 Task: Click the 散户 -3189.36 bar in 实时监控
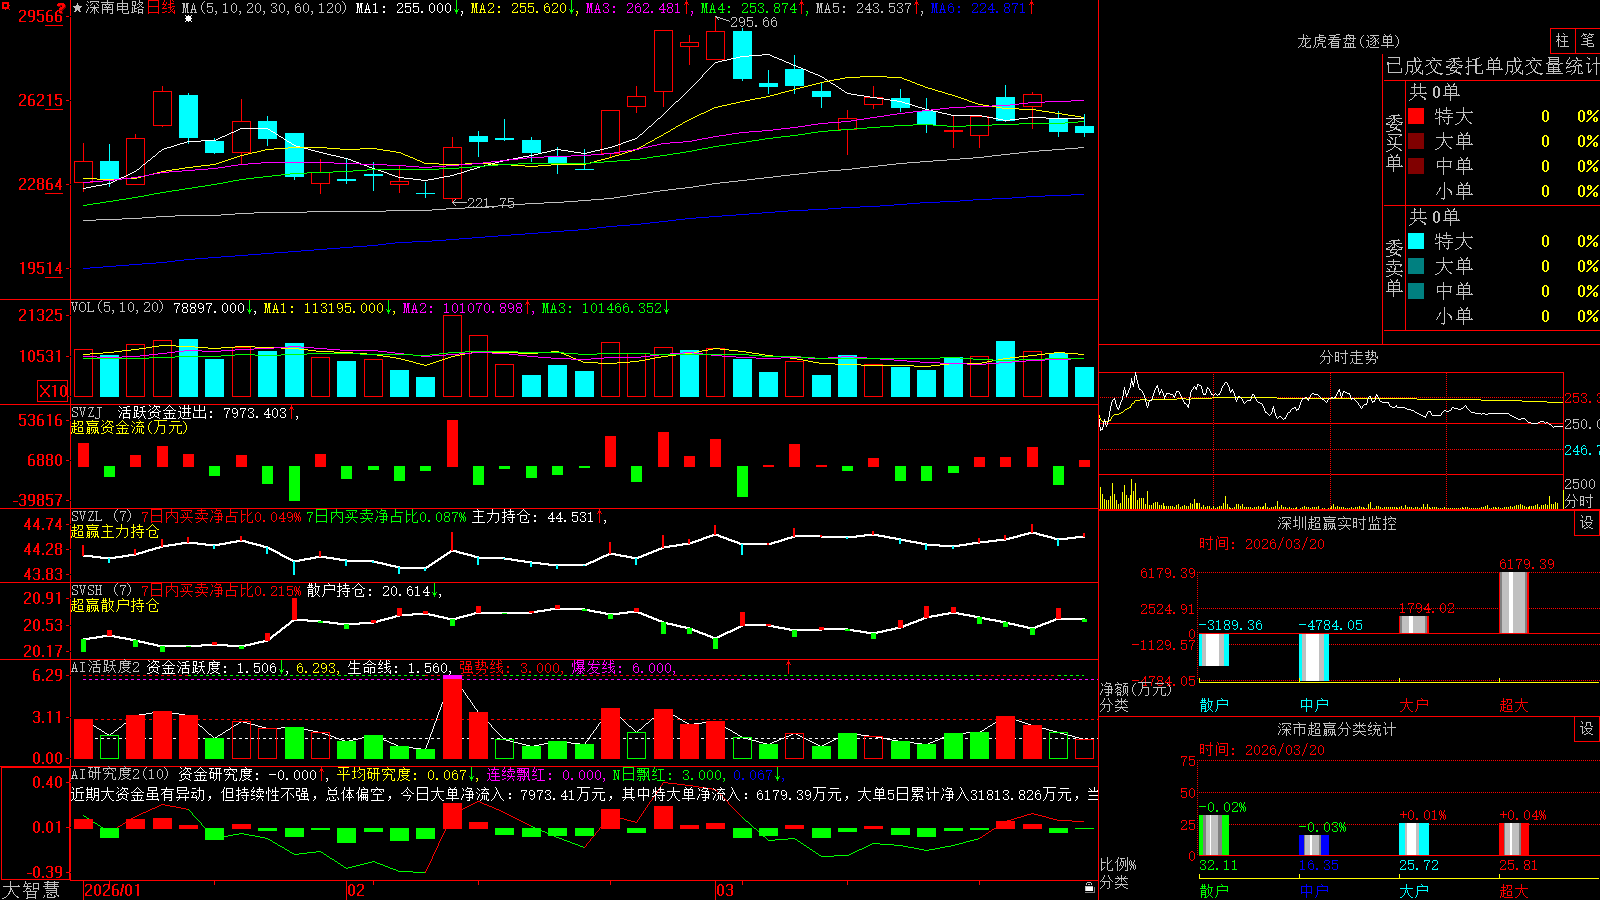click(1214, 650)
